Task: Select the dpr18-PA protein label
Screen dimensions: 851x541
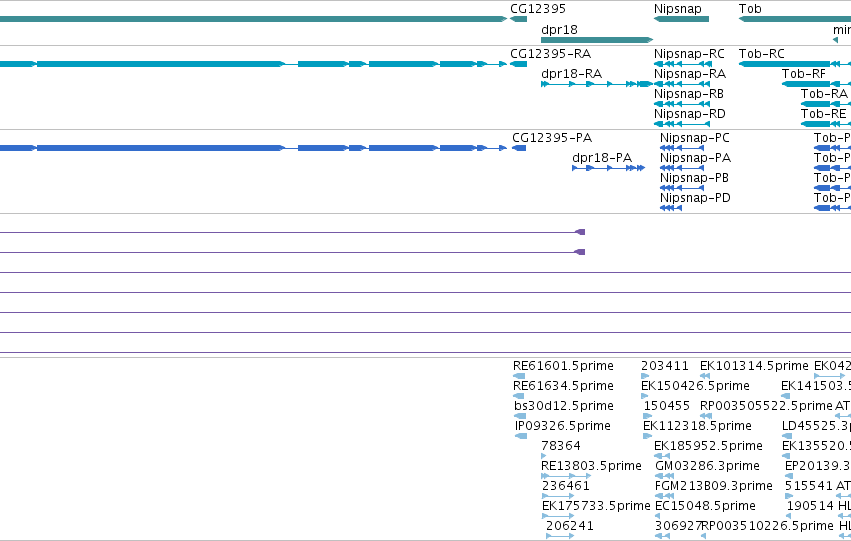Action: coord(602,158)
